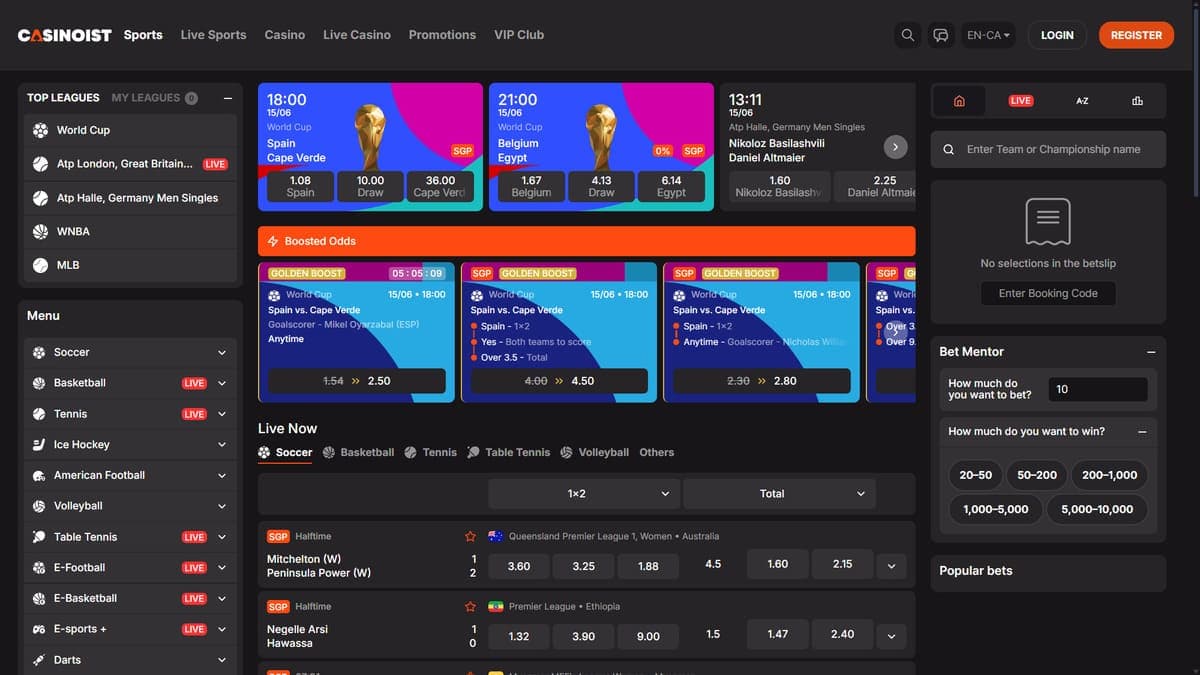Screen dimensions: 1200x675
Task: Open the live chat support icon
Action: 941,35
